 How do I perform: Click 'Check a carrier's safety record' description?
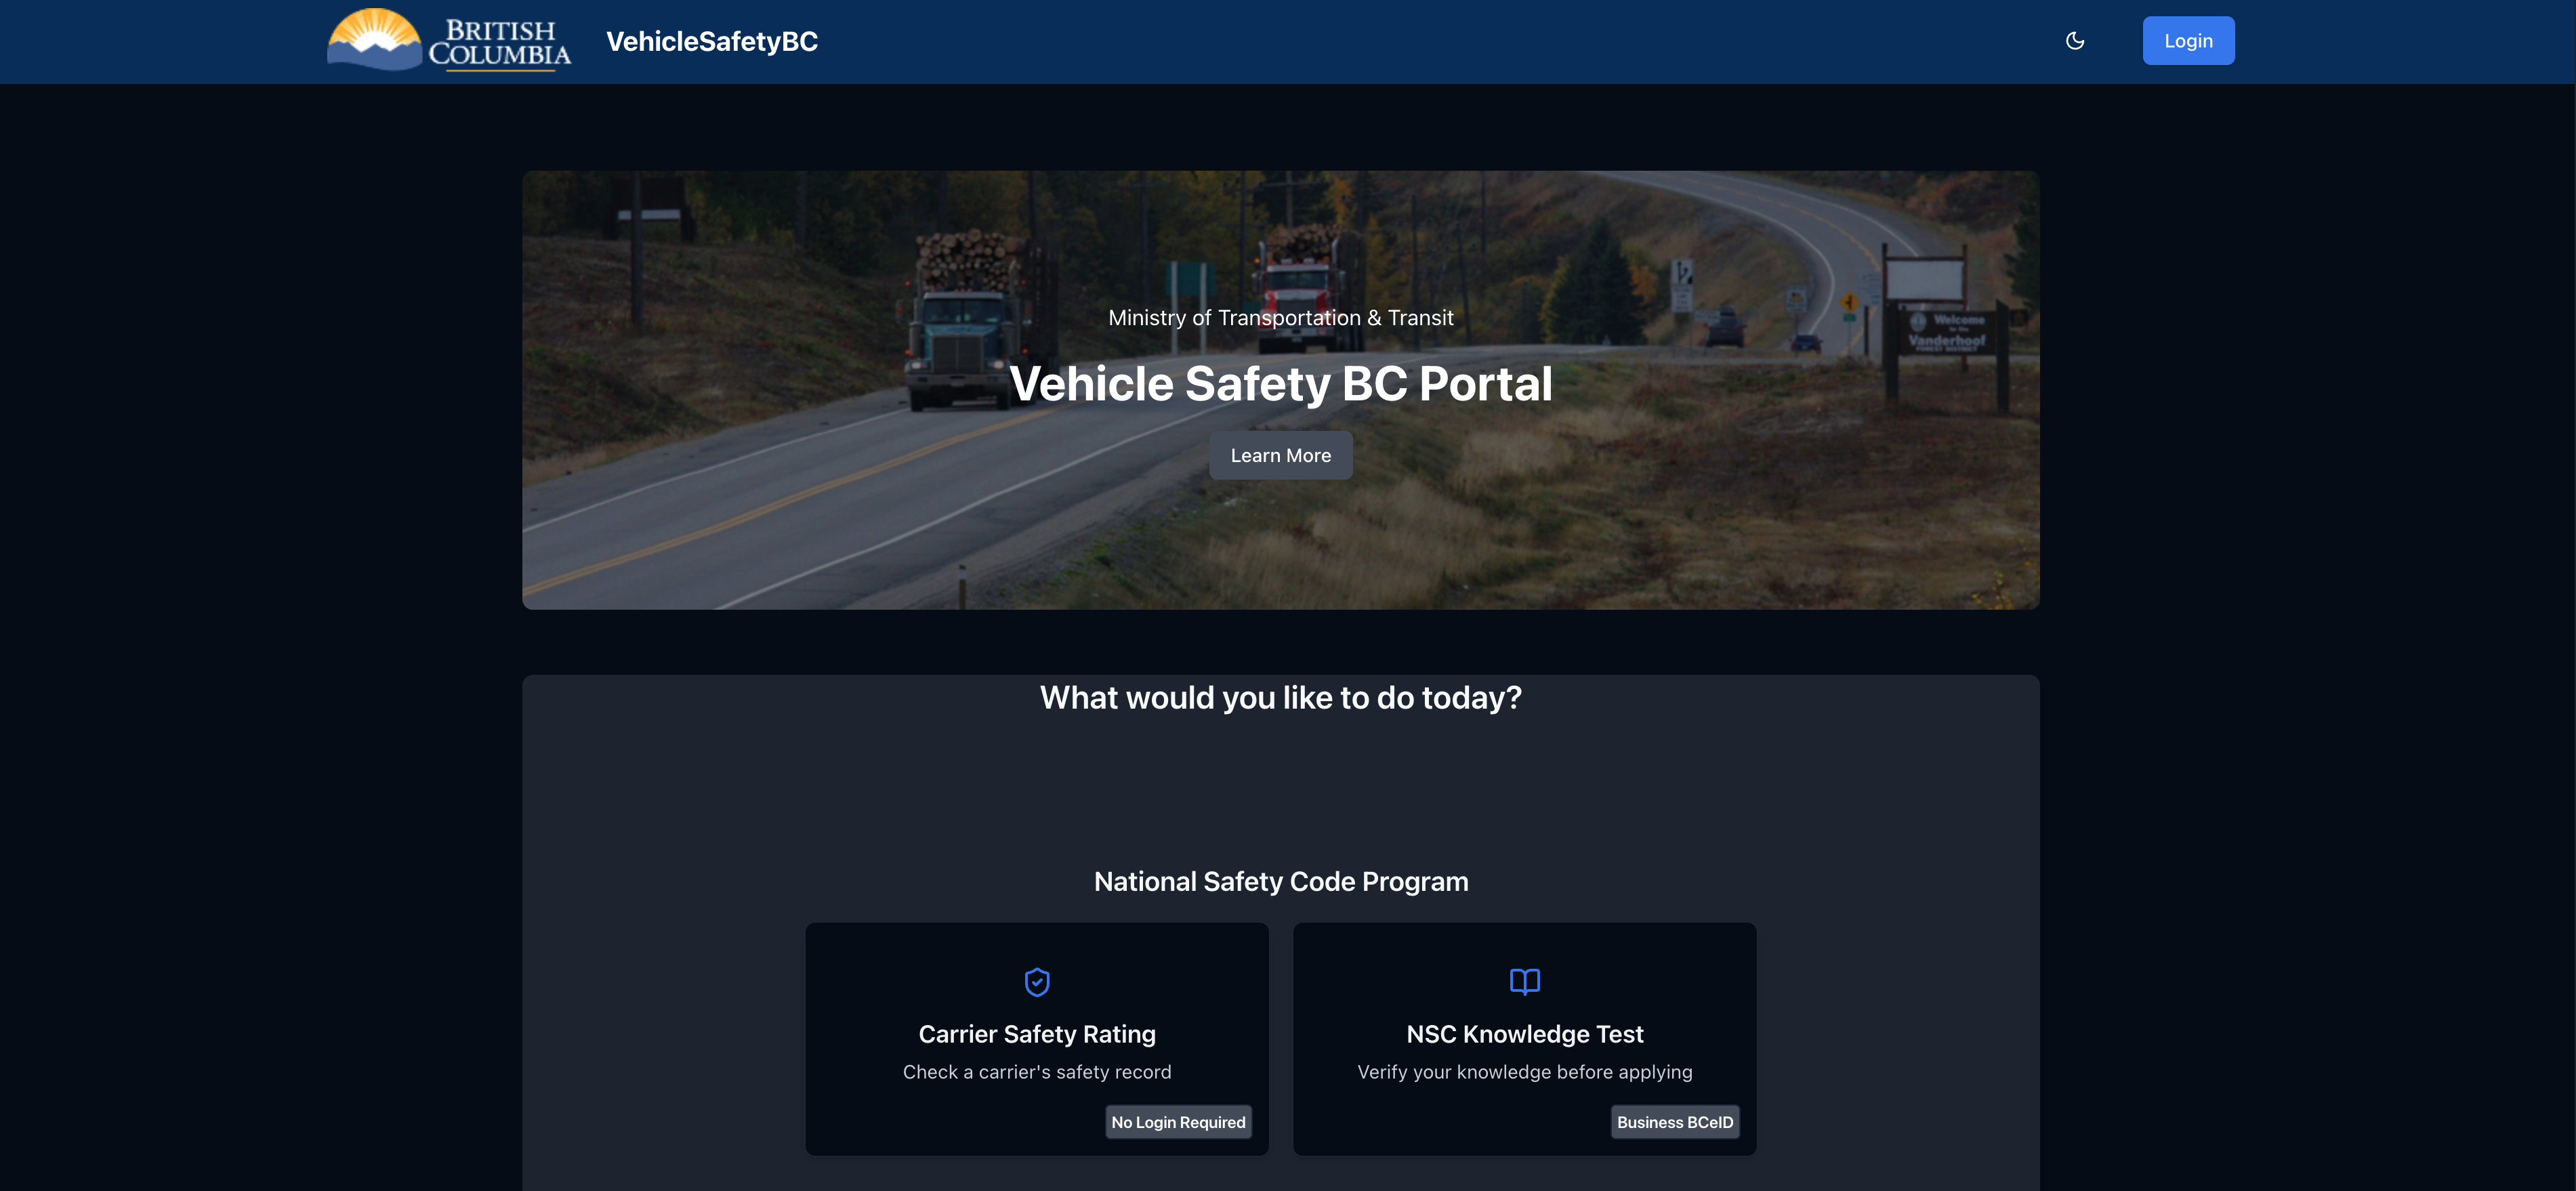pos(1037,1072)
